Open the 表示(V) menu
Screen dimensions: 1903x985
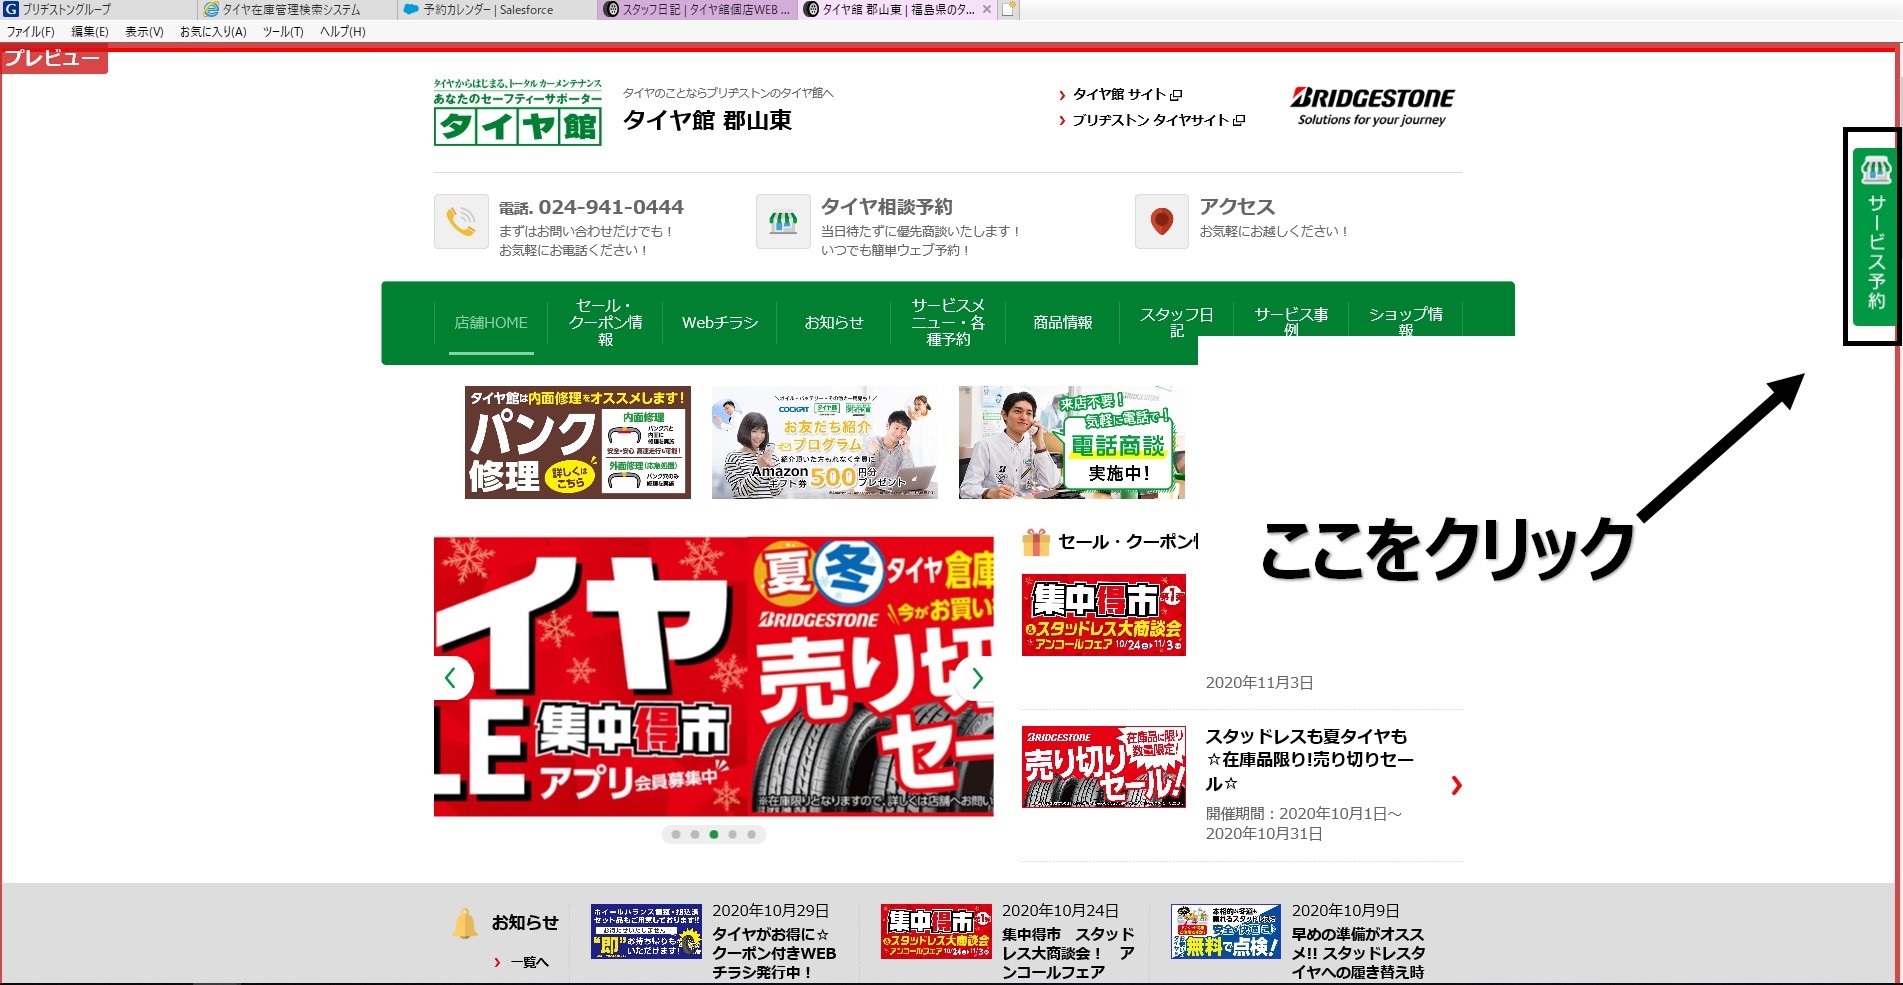tap(144, 32)
